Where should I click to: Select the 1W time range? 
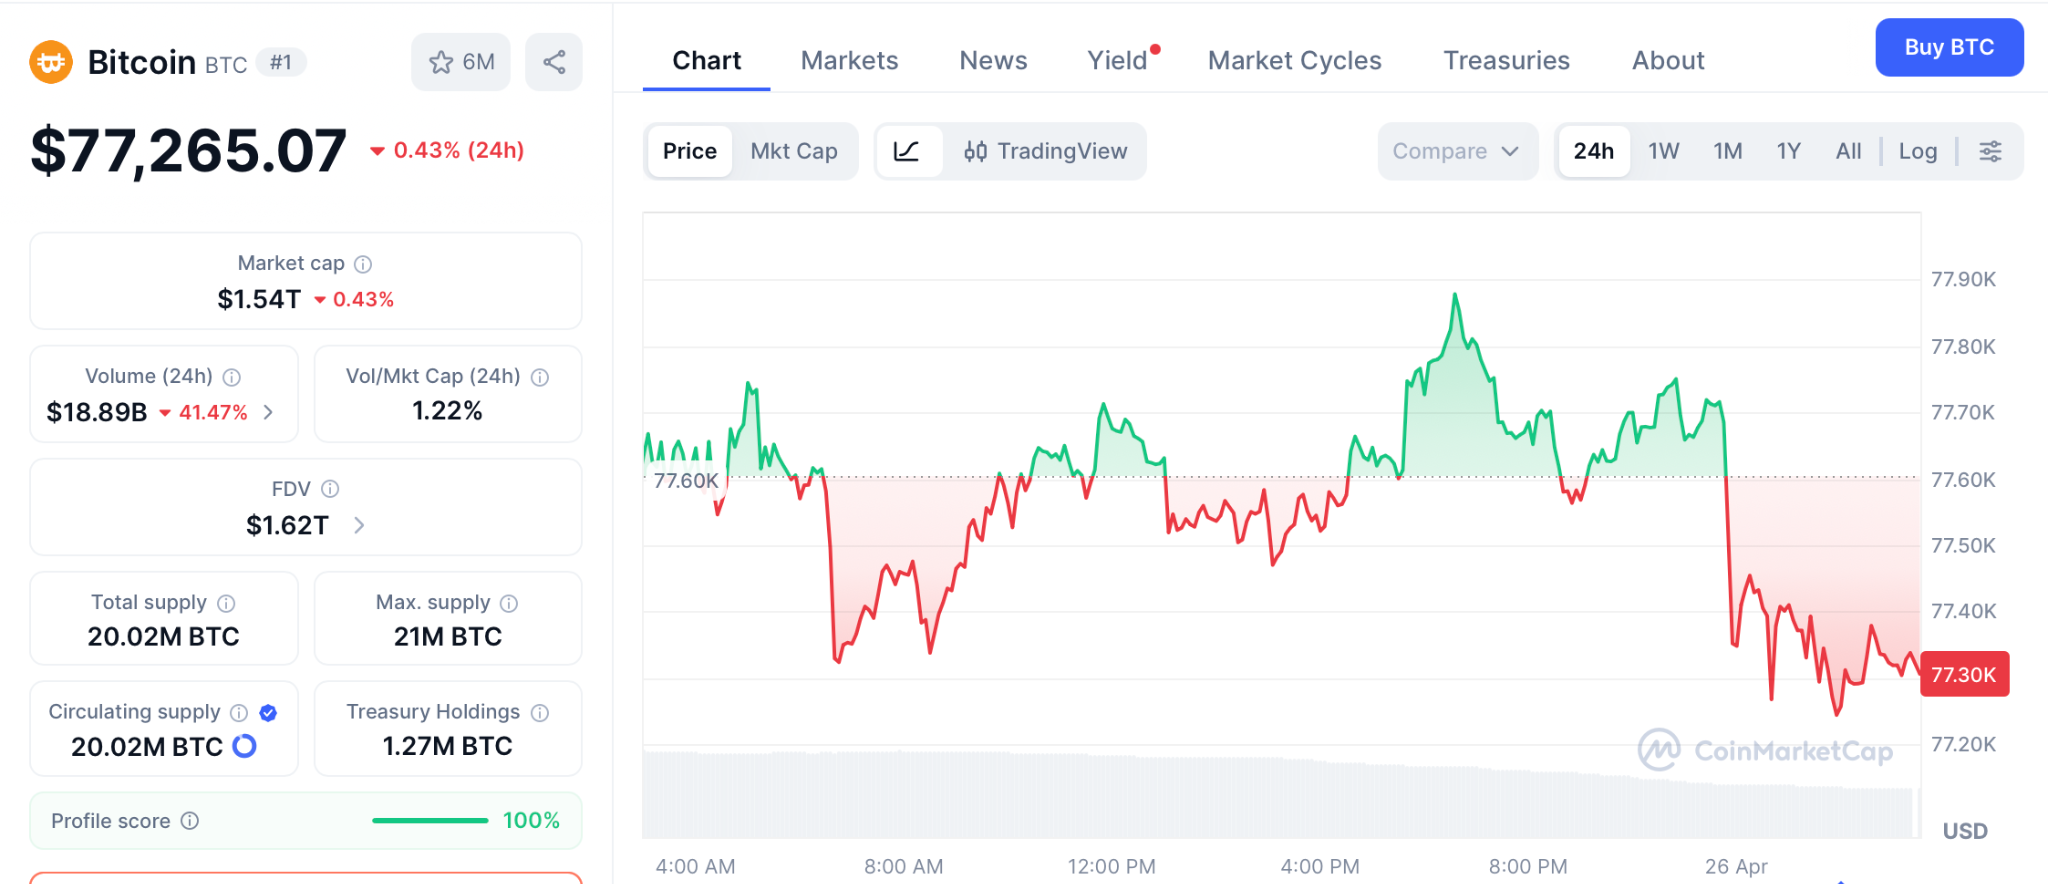[1663, 151]
